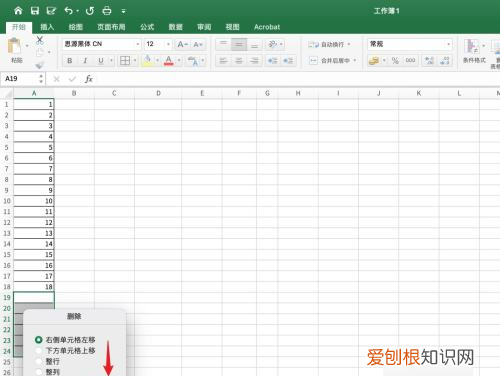Decrease decimal places
The image size is (500, 376).
click(x=445, y=61)
